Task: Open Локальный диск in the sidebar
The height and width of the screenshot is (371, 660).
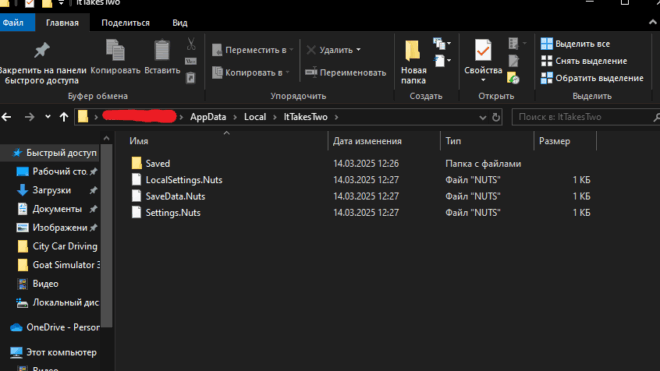Action: click(x=57, y=302)
